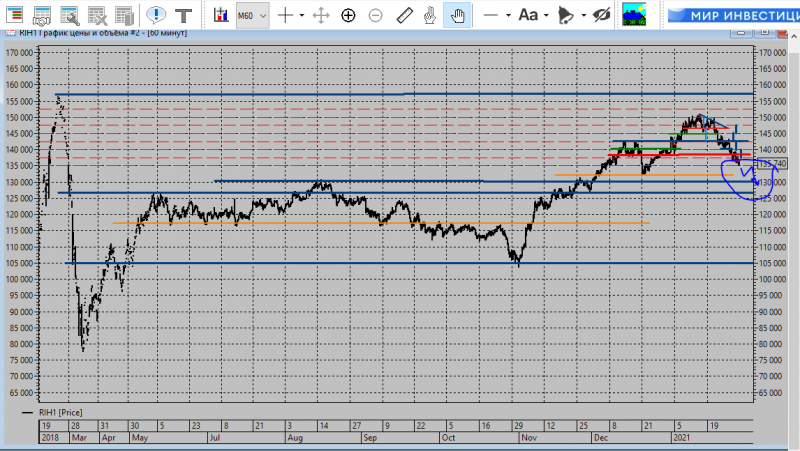Toggle the hand pan tool
The height and width of the screenshot is (451, 800).
[457, 15]
